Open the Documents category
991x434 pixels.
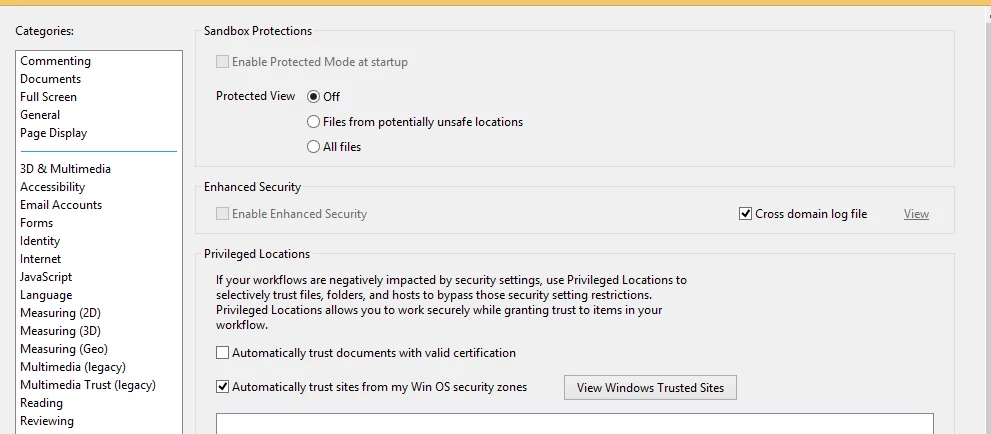[51, 79]
